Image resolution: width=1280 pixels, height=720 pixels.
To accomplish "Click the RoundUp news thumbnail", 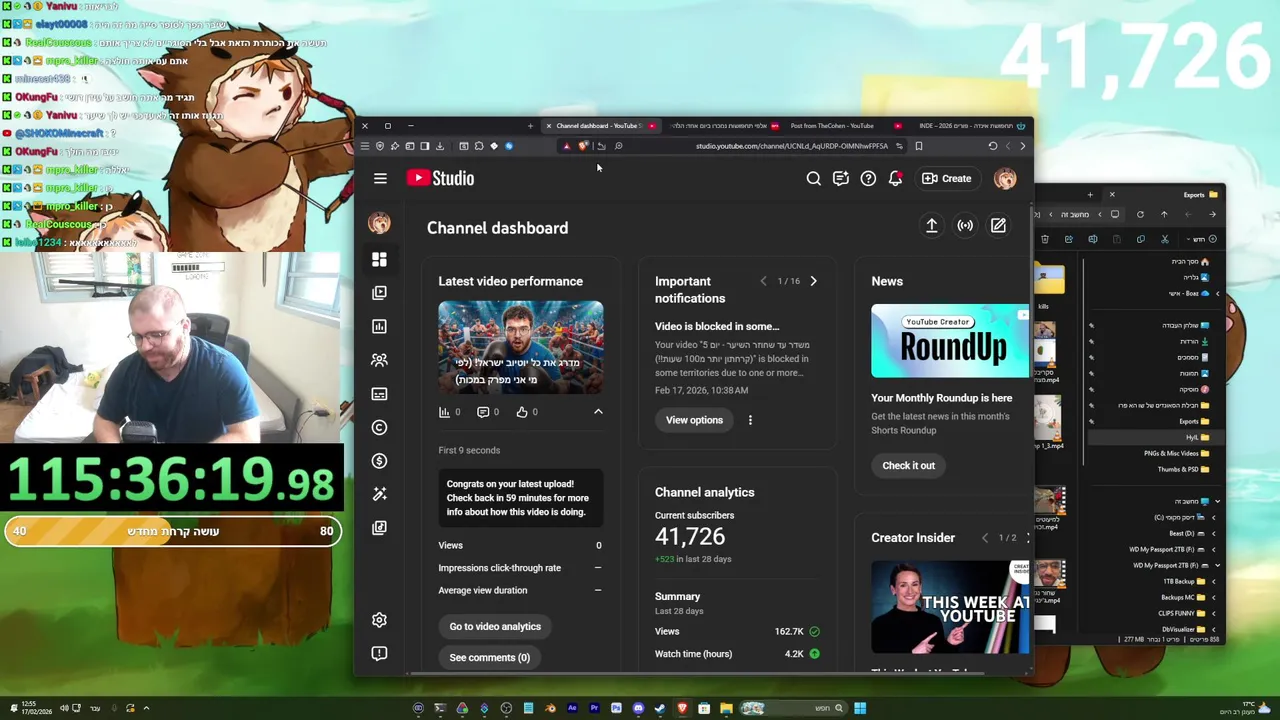I will [x=950, y=342].
